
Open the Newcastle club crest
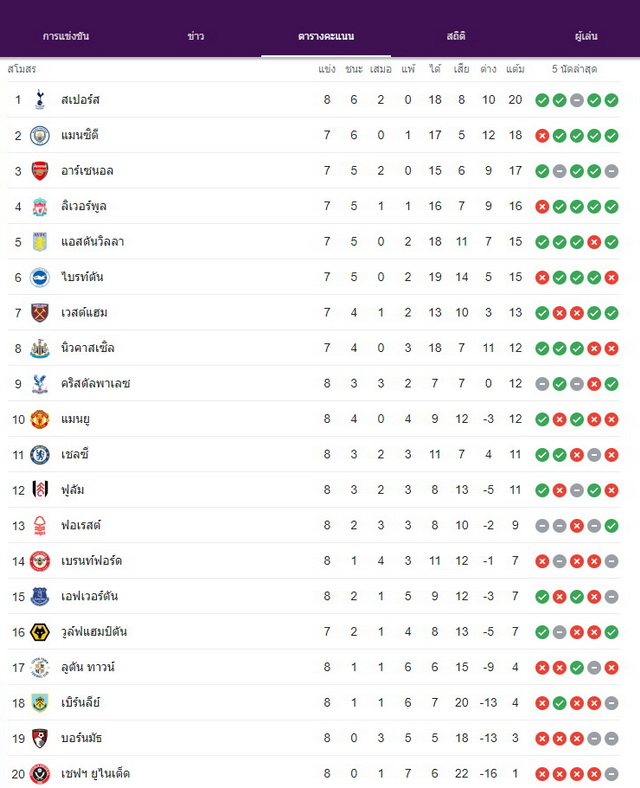[40, 348]
